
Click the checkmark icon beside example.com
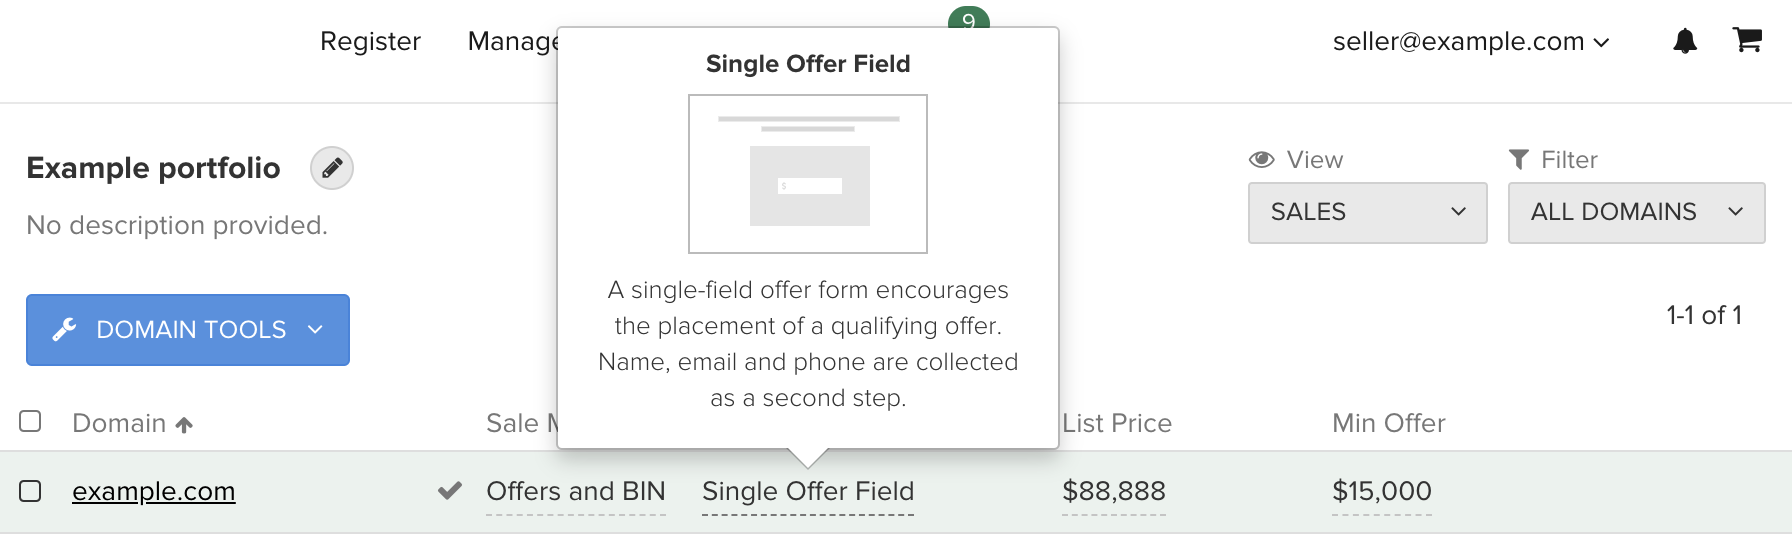(450, 490)
